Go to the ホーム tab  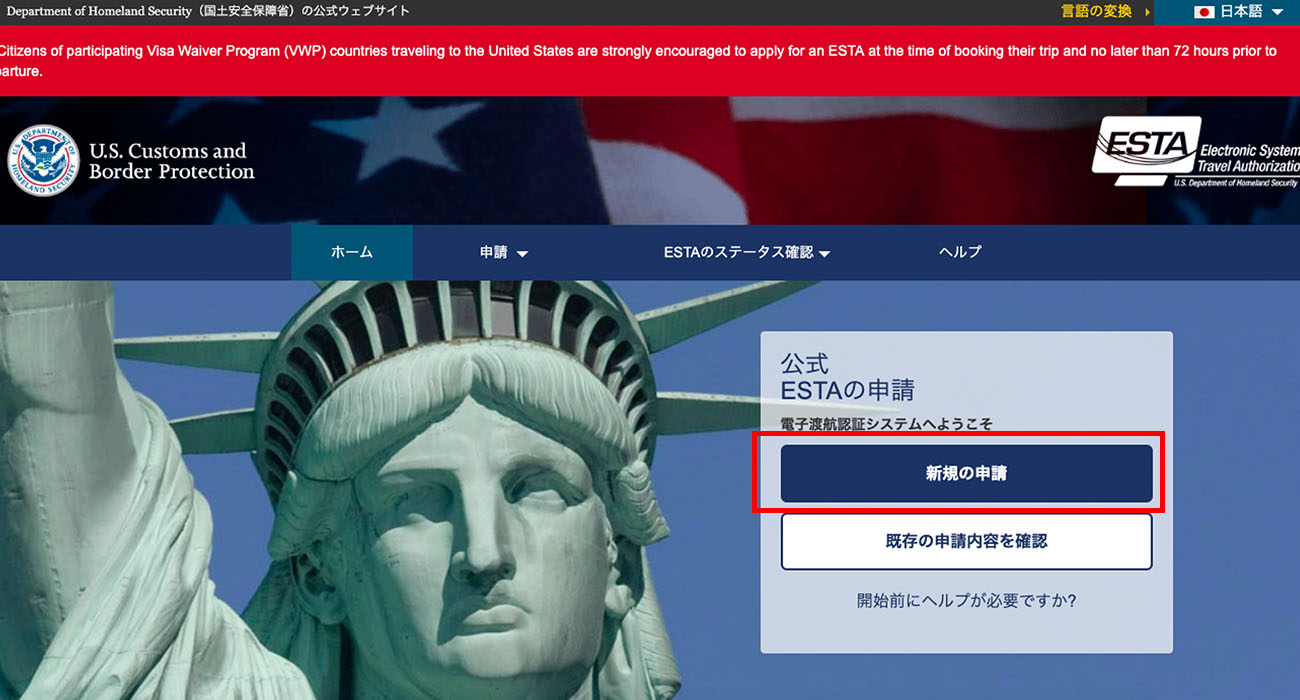352,252
